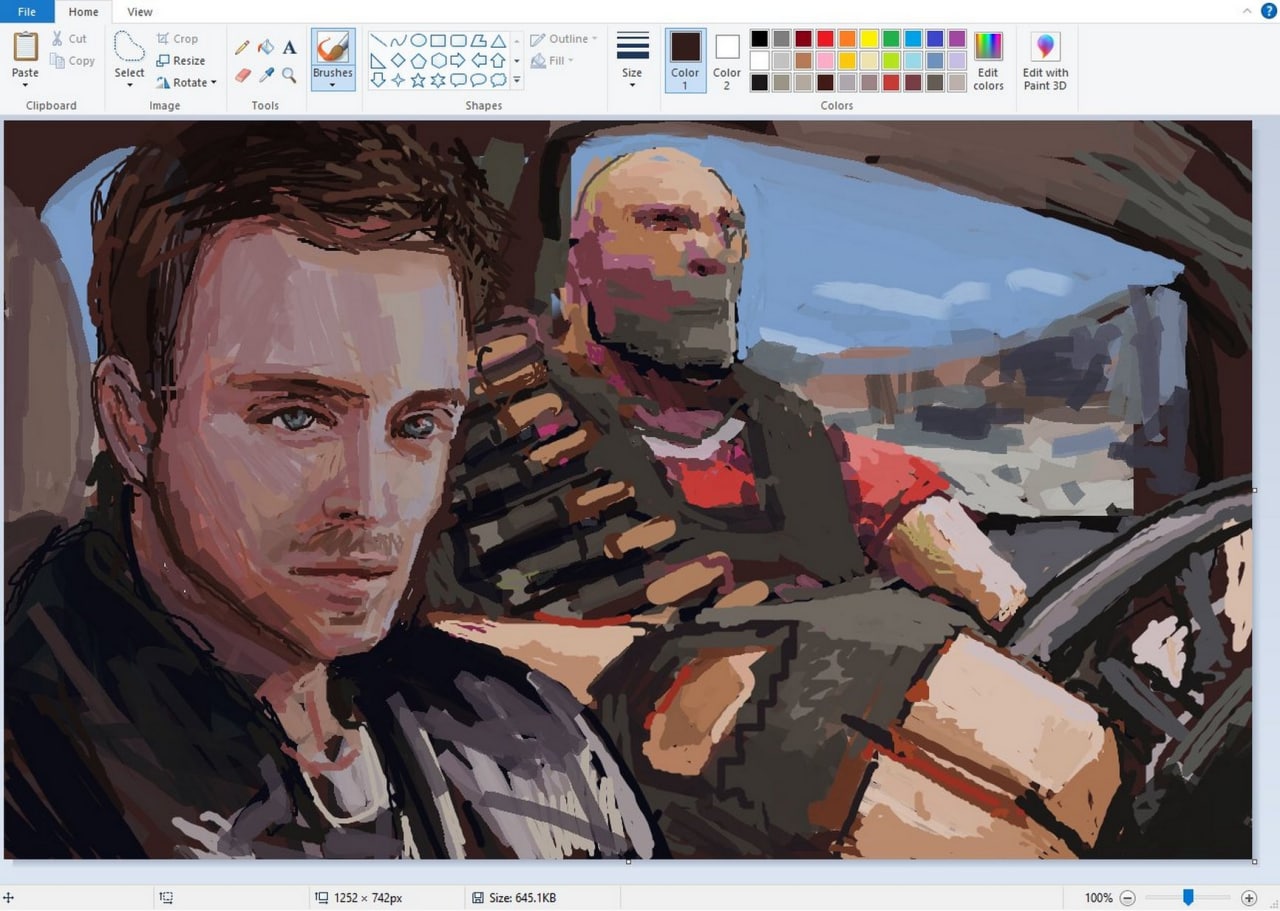Choose the Polygon shape

coord(478,41)
